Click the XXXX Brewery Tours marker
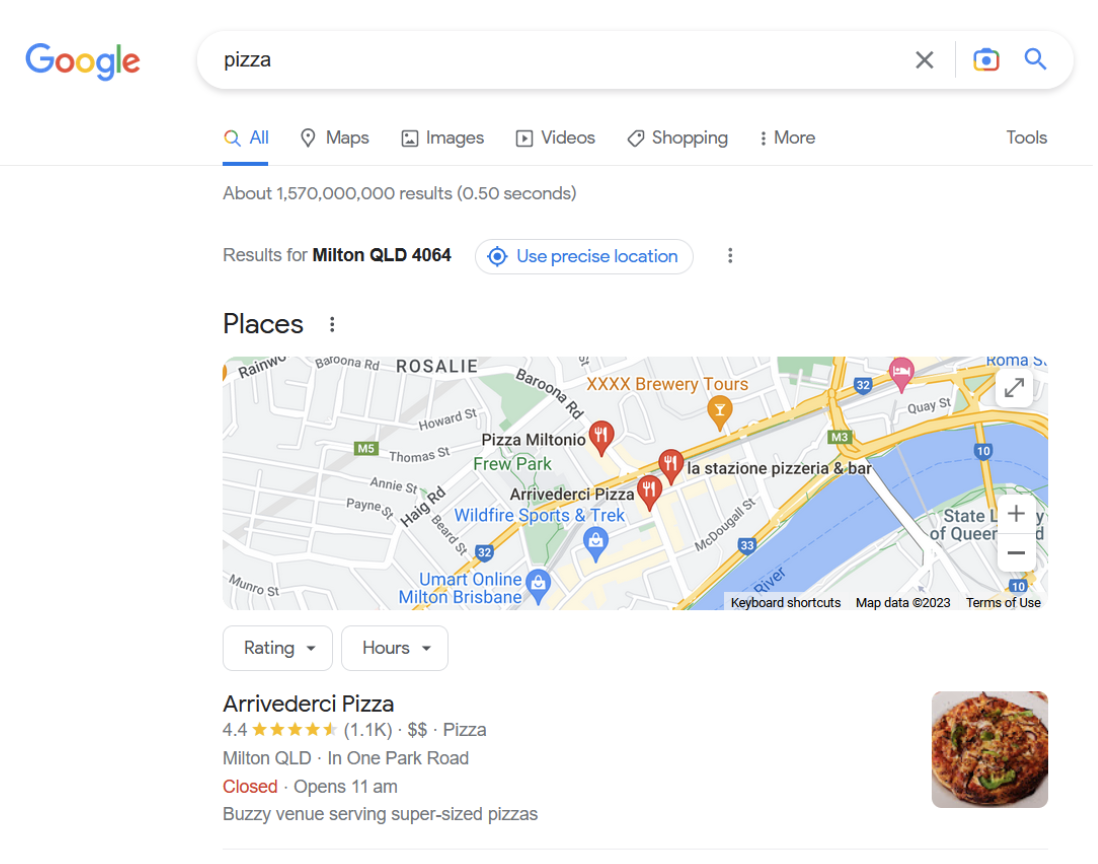This screenshot has height=864, width=1098. point(718,409)
